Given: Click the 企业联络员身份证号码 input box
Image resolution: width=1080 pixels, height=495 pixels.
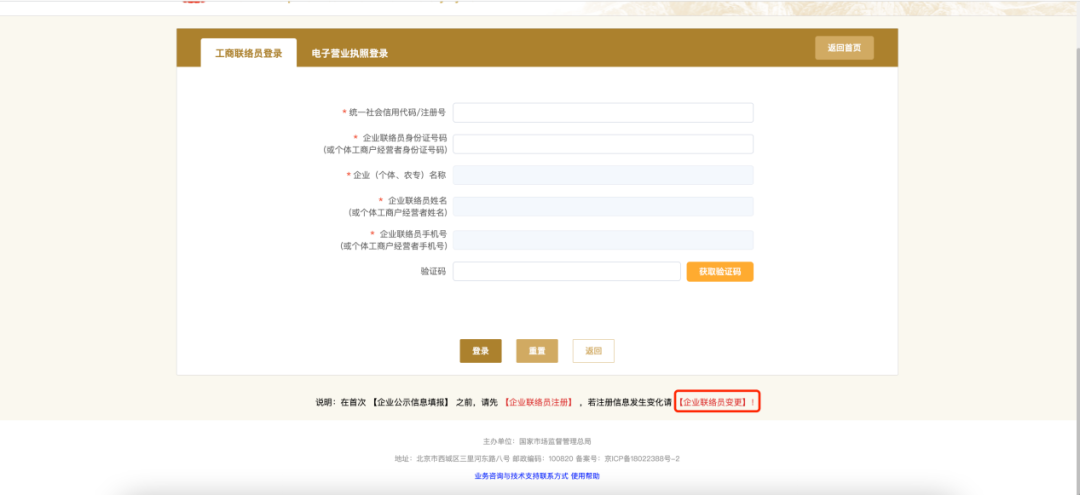Looking at the screenshot, I should (603, 144).
